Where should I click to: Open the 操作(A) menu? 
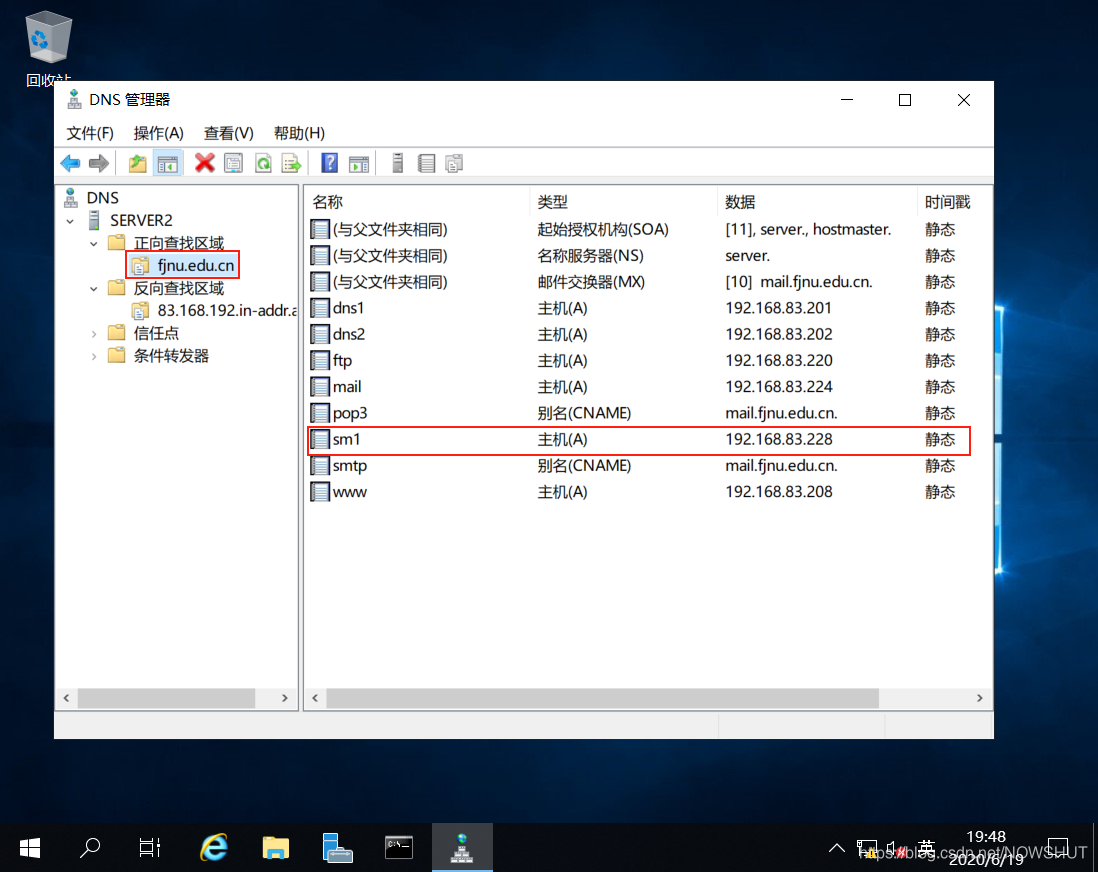pos(159,133)
